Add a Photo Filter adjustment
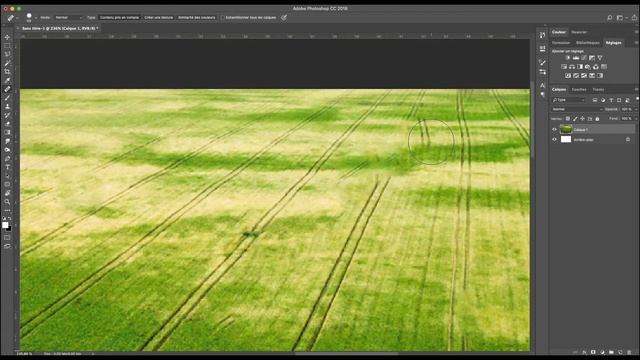 [588, 67]
